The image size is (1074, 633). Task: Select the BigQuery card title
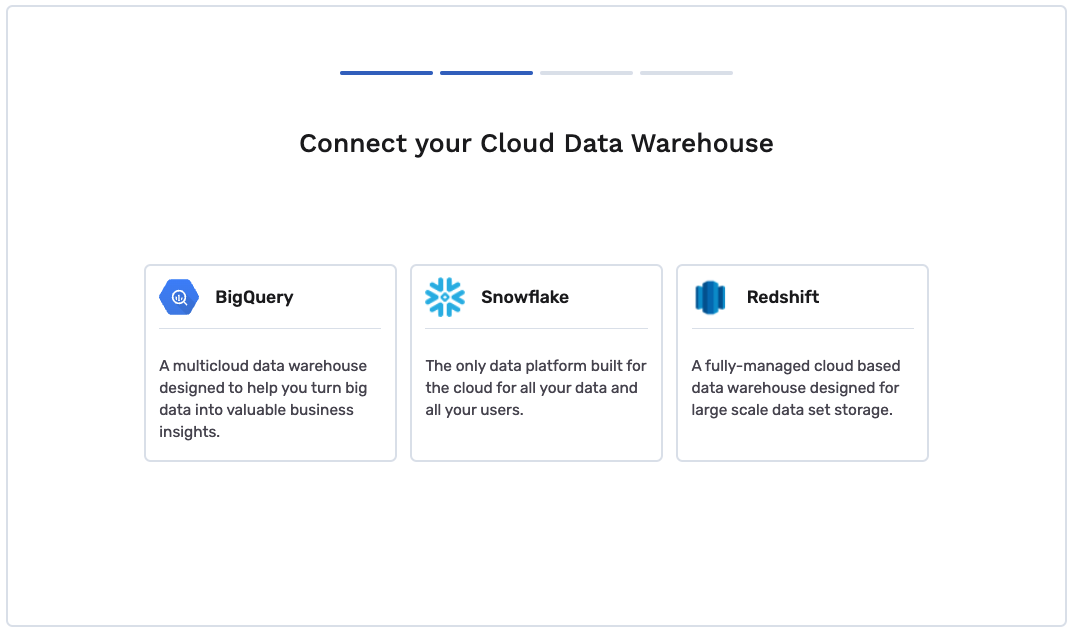tap(254, 297)
